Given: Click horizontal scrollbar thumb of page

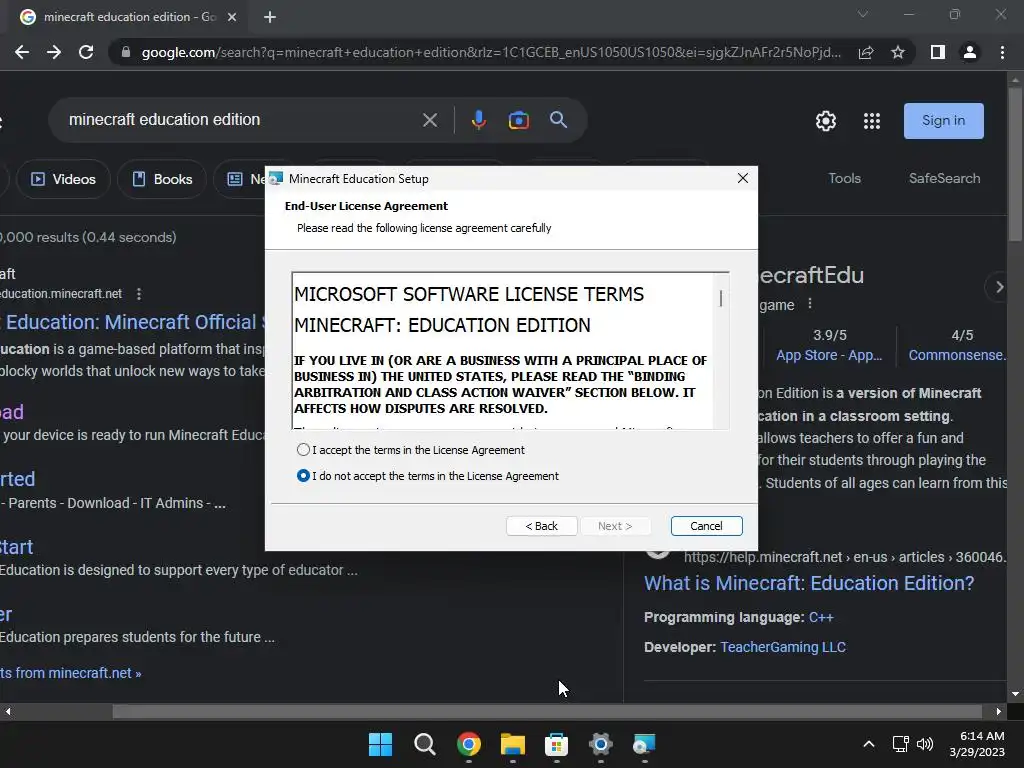Looking at the screenshot, I should (547, 712).
